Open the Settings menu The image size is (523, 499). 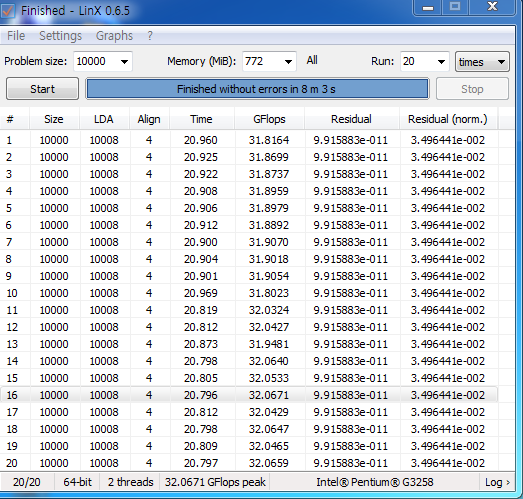tap(60, 36)
